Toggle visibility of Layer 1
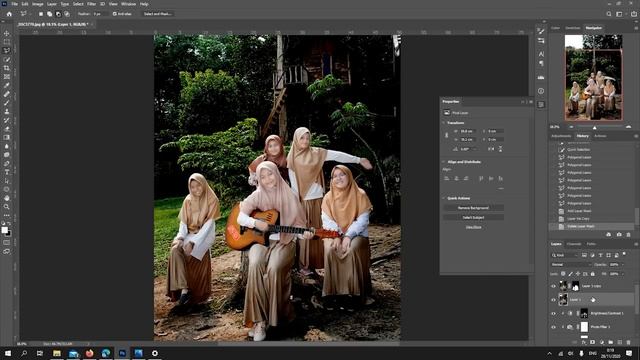This screenshot has height=360, width=640. (553, 300)
